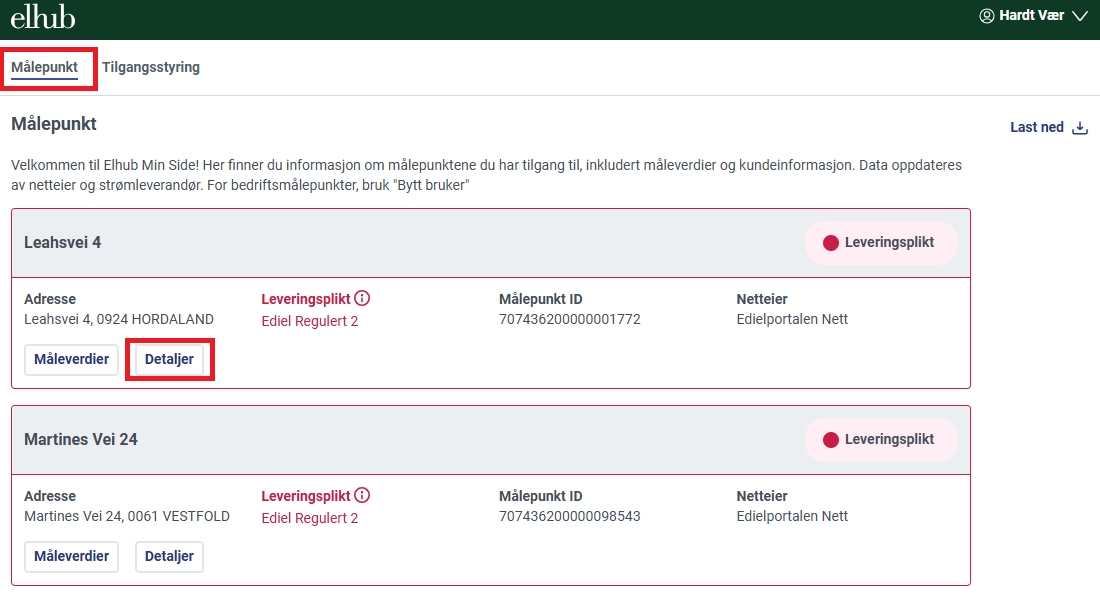Screen dimensions: 1100x594
Task: Click red status dot on Leahsvei 4 badge
Action: (x=831, y=243)
